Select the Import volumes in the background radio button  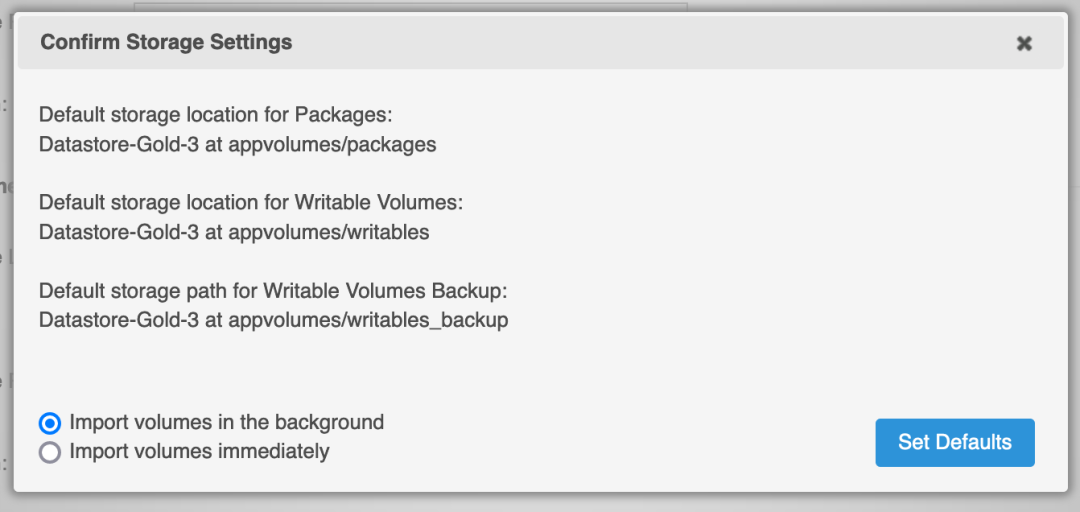tap(50, 423)
